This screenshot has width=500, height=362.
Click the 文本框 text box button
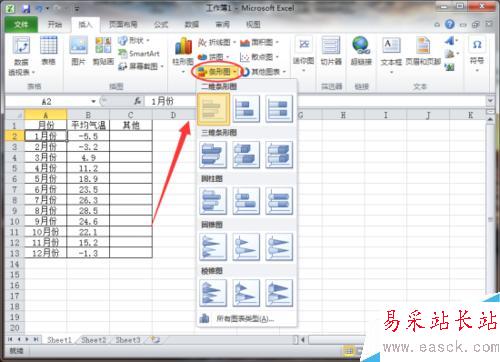391,56
